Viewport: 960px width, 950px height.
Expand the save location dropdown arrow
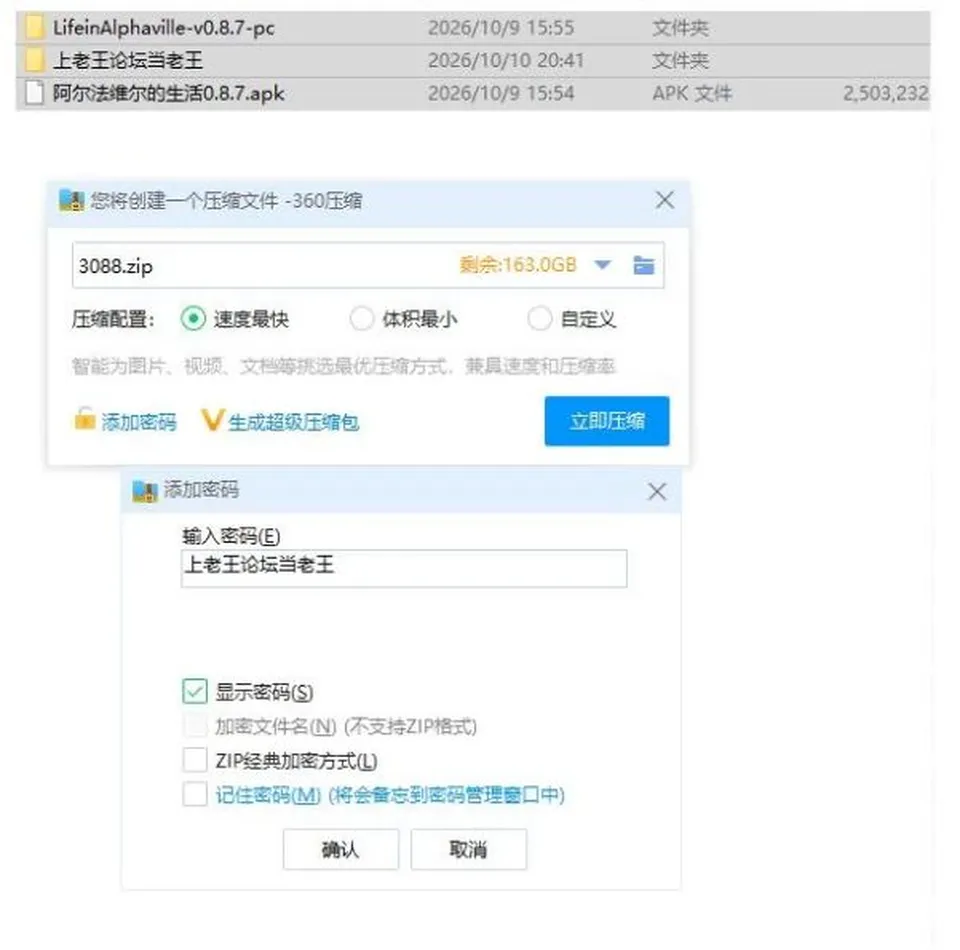(602, 265)
